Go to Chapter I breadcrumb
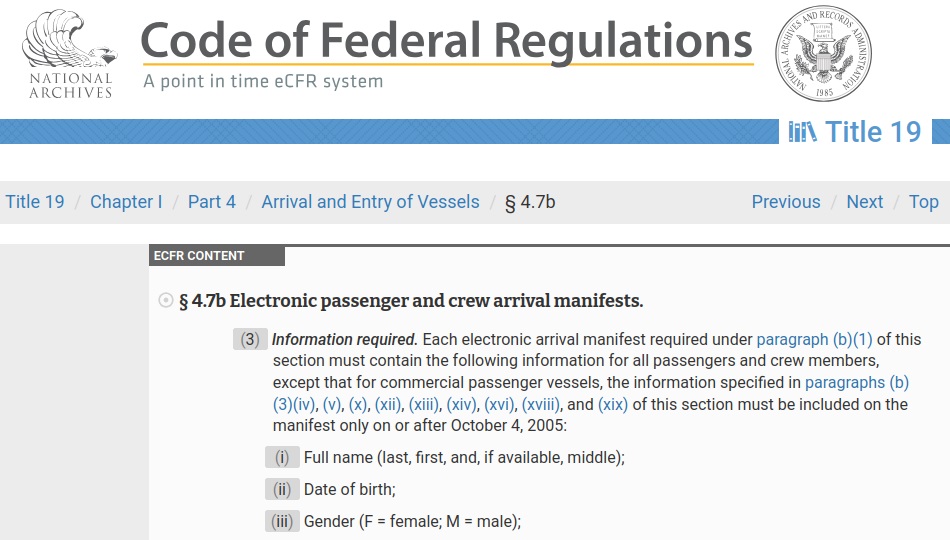Image resolution: width=950 pixels, height=540 pixels. pos(126,202)
